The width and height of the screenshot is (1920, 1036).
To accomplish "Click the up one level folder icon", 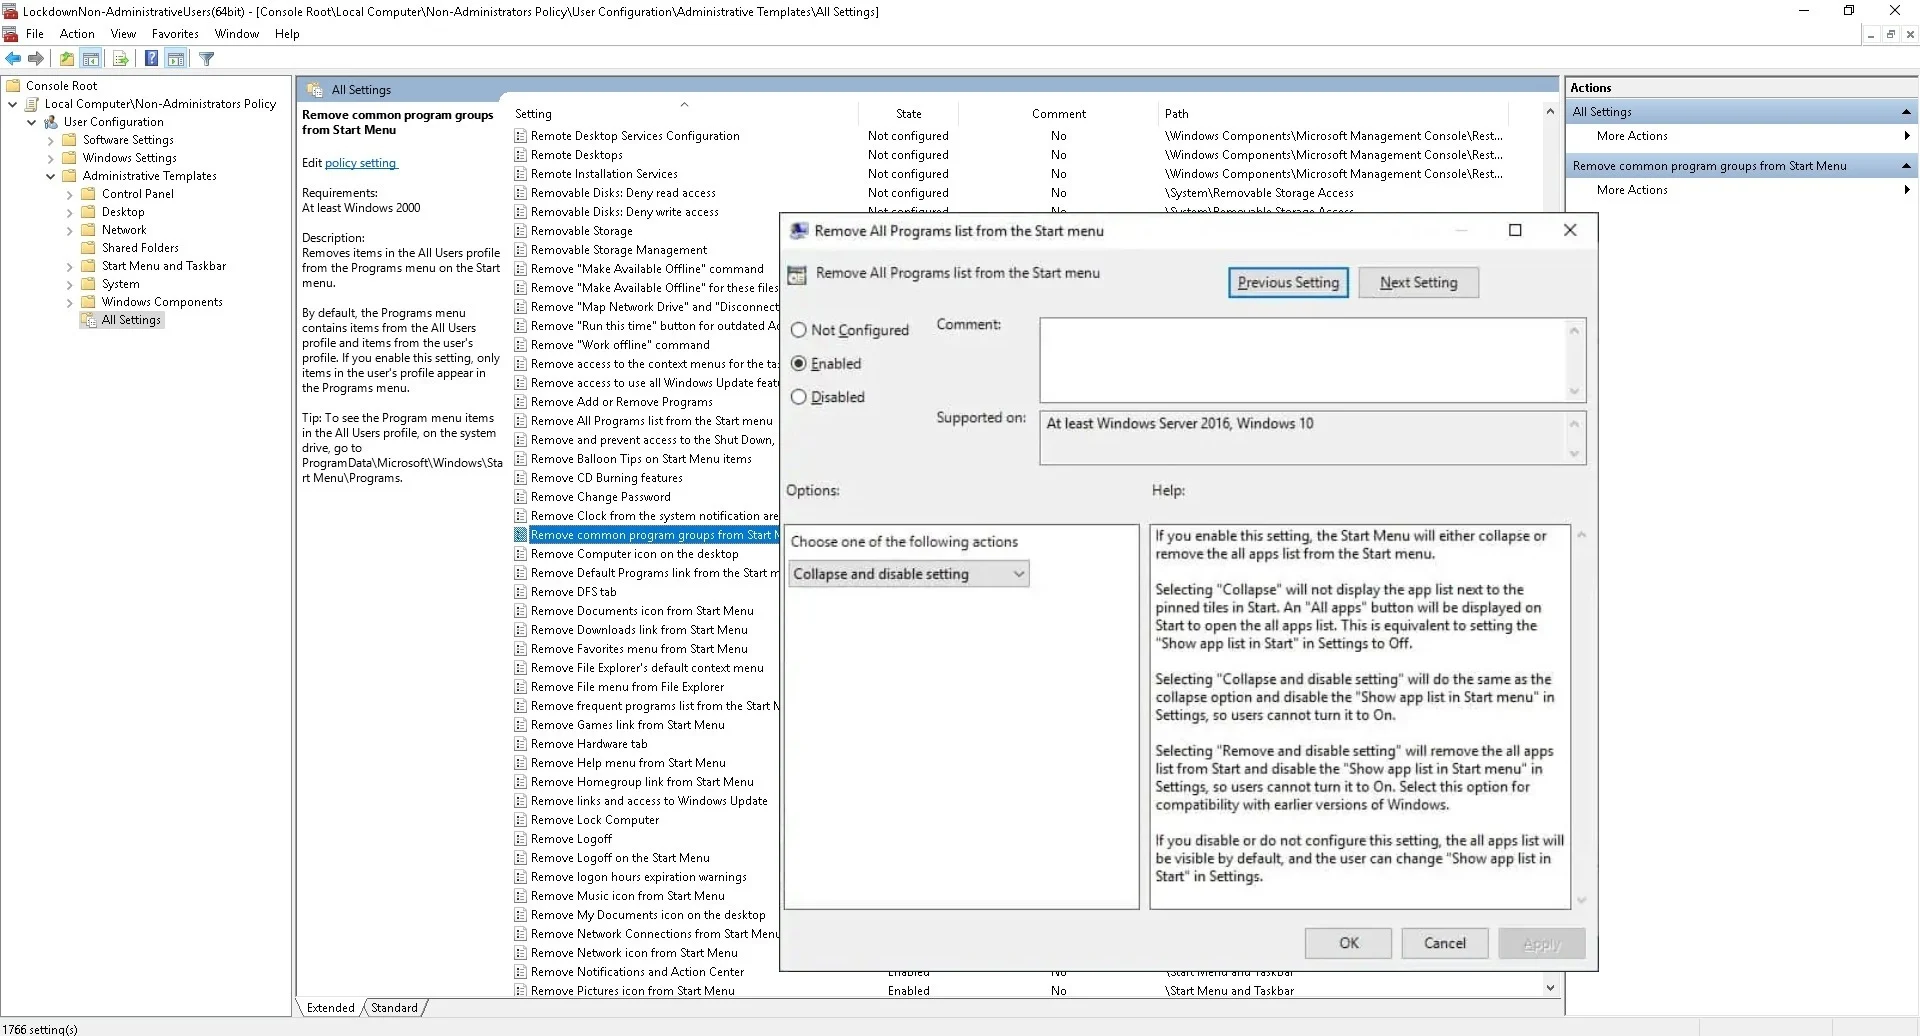I will (67, 58).
